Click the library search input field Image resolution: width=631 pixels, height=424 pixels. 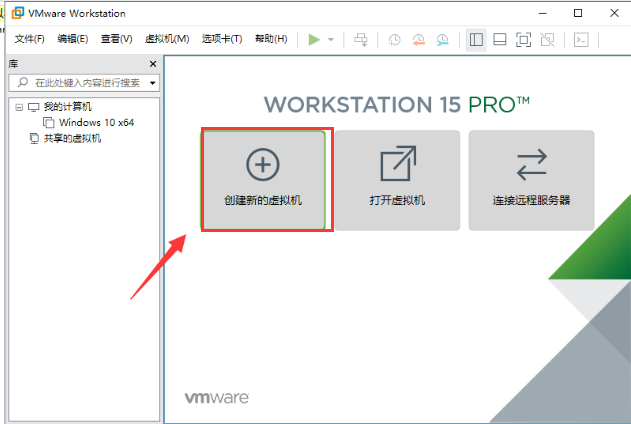coord(85,83)
